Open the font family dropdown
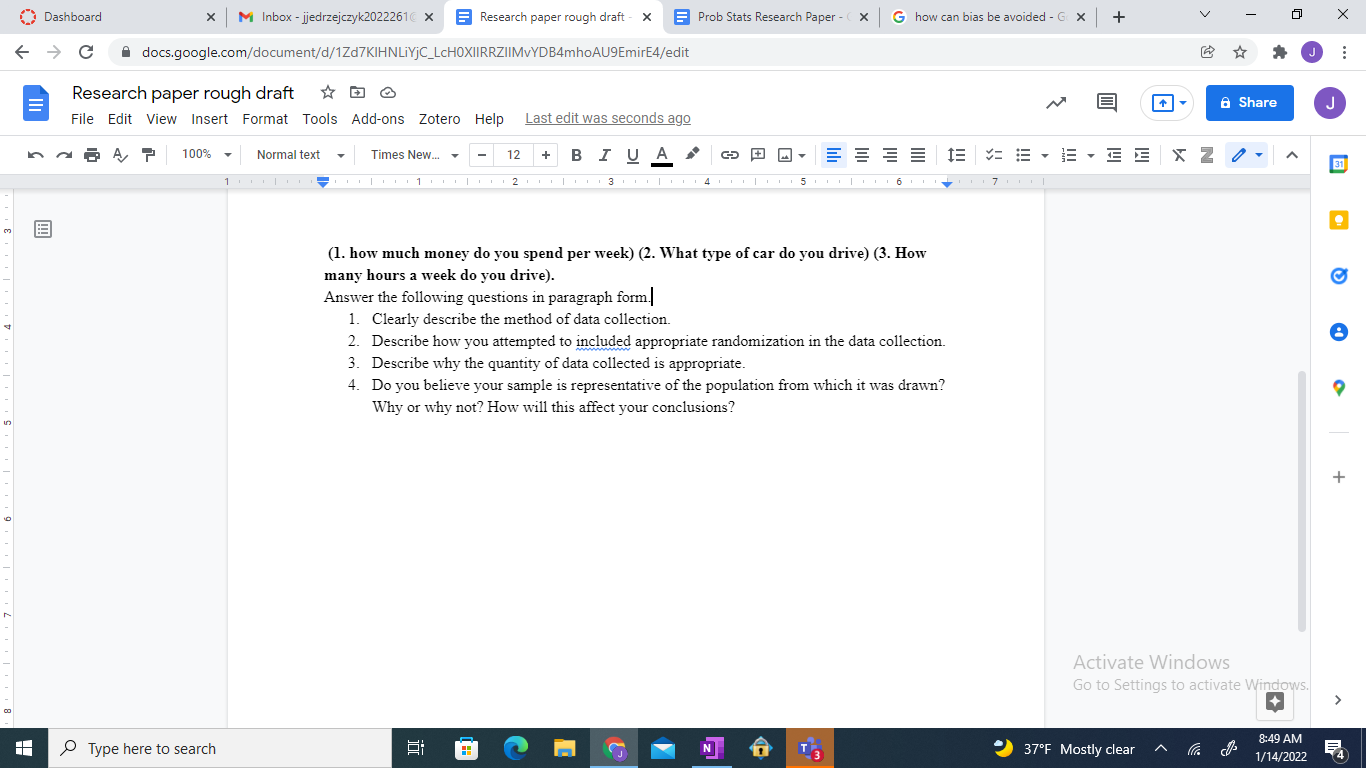This screenshot has width=1366, height=768. (408, 155)
